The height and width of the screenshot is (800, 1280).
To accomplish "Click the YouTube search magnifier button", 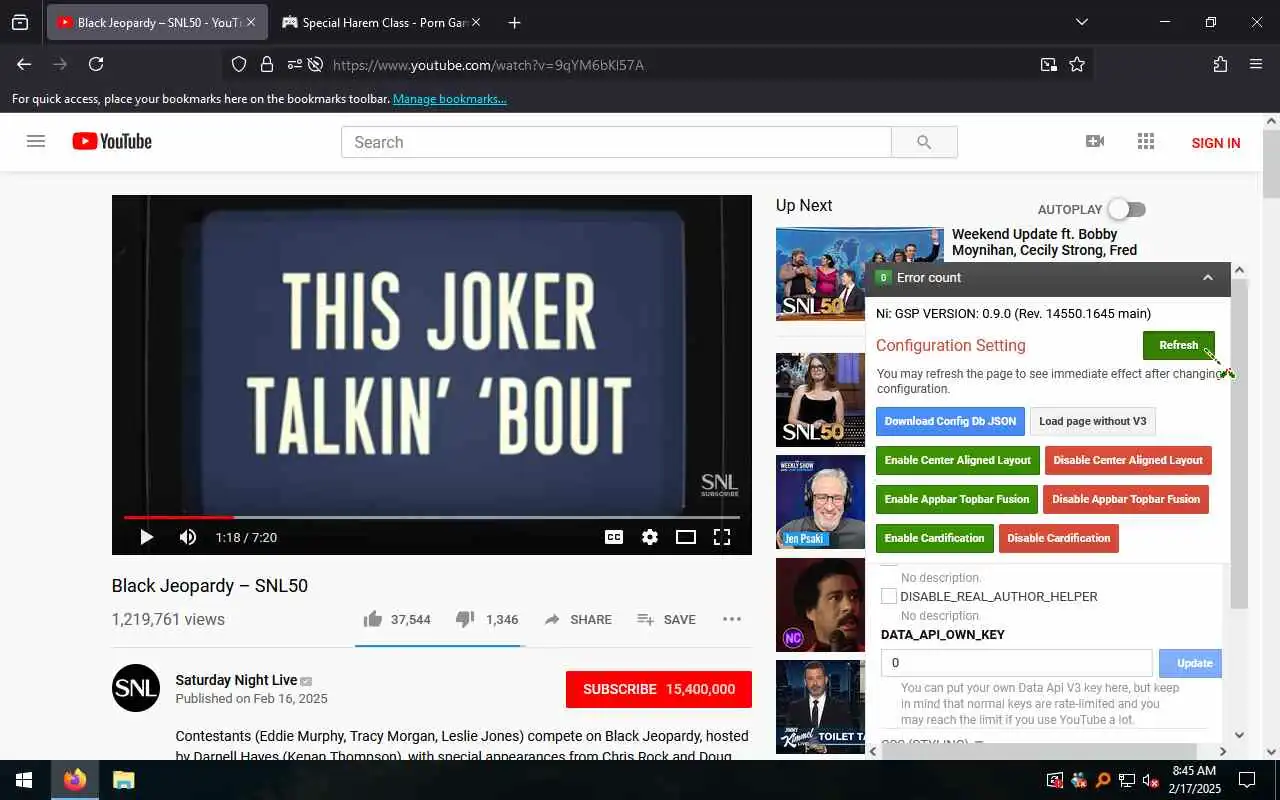I will tap(924, 142).
